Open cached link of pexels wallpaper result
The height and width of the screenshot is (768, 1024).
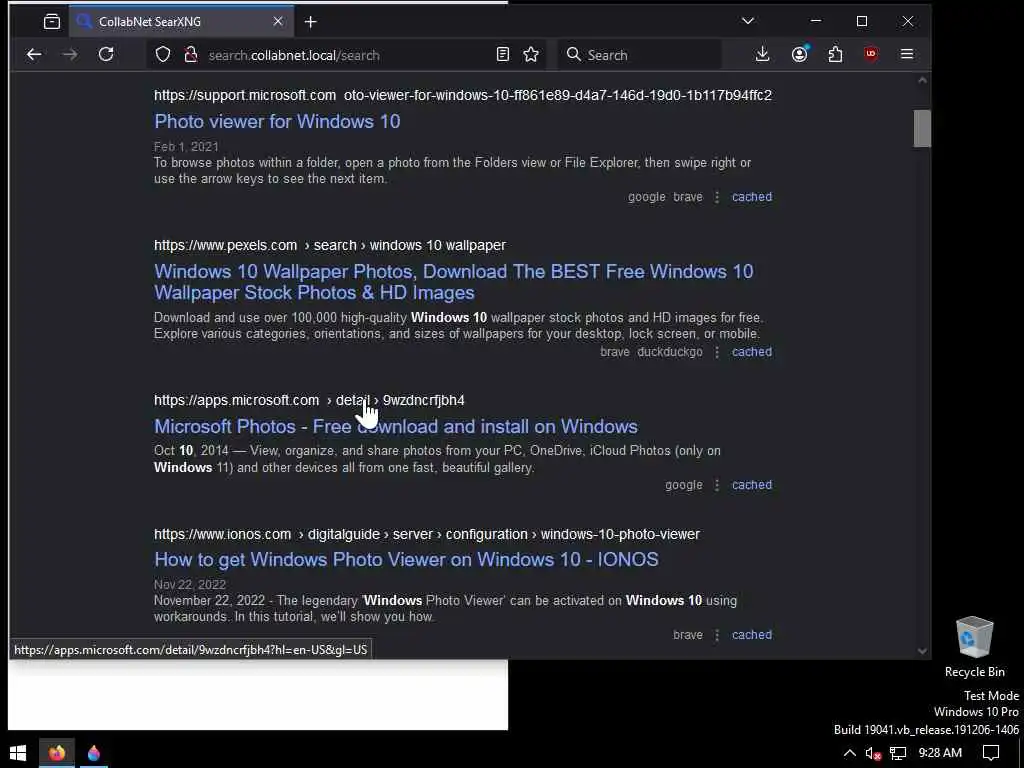pyautogui.click(x=752, y=351)
